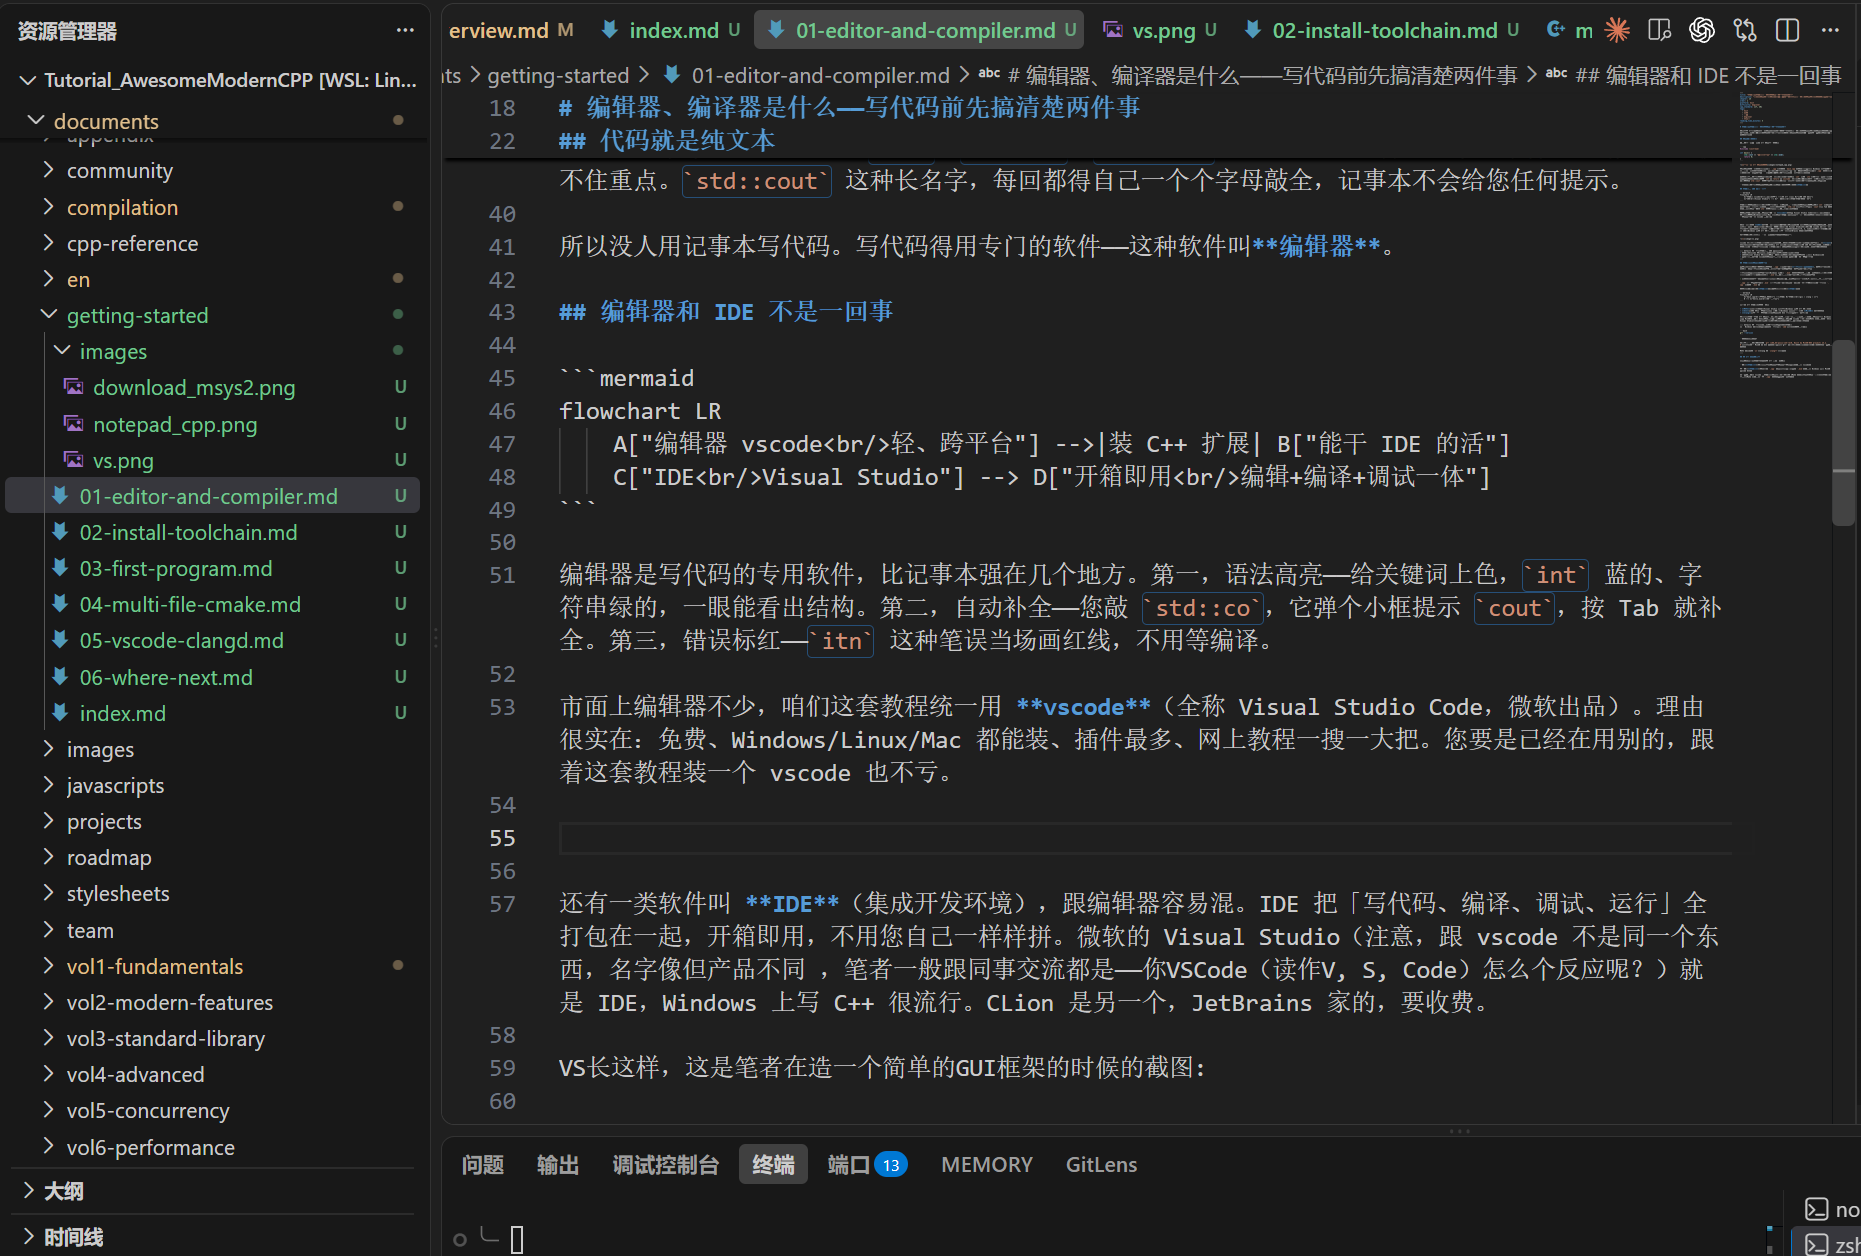Open 02-install-toolchain.md in the file tree

coord(188,532)
